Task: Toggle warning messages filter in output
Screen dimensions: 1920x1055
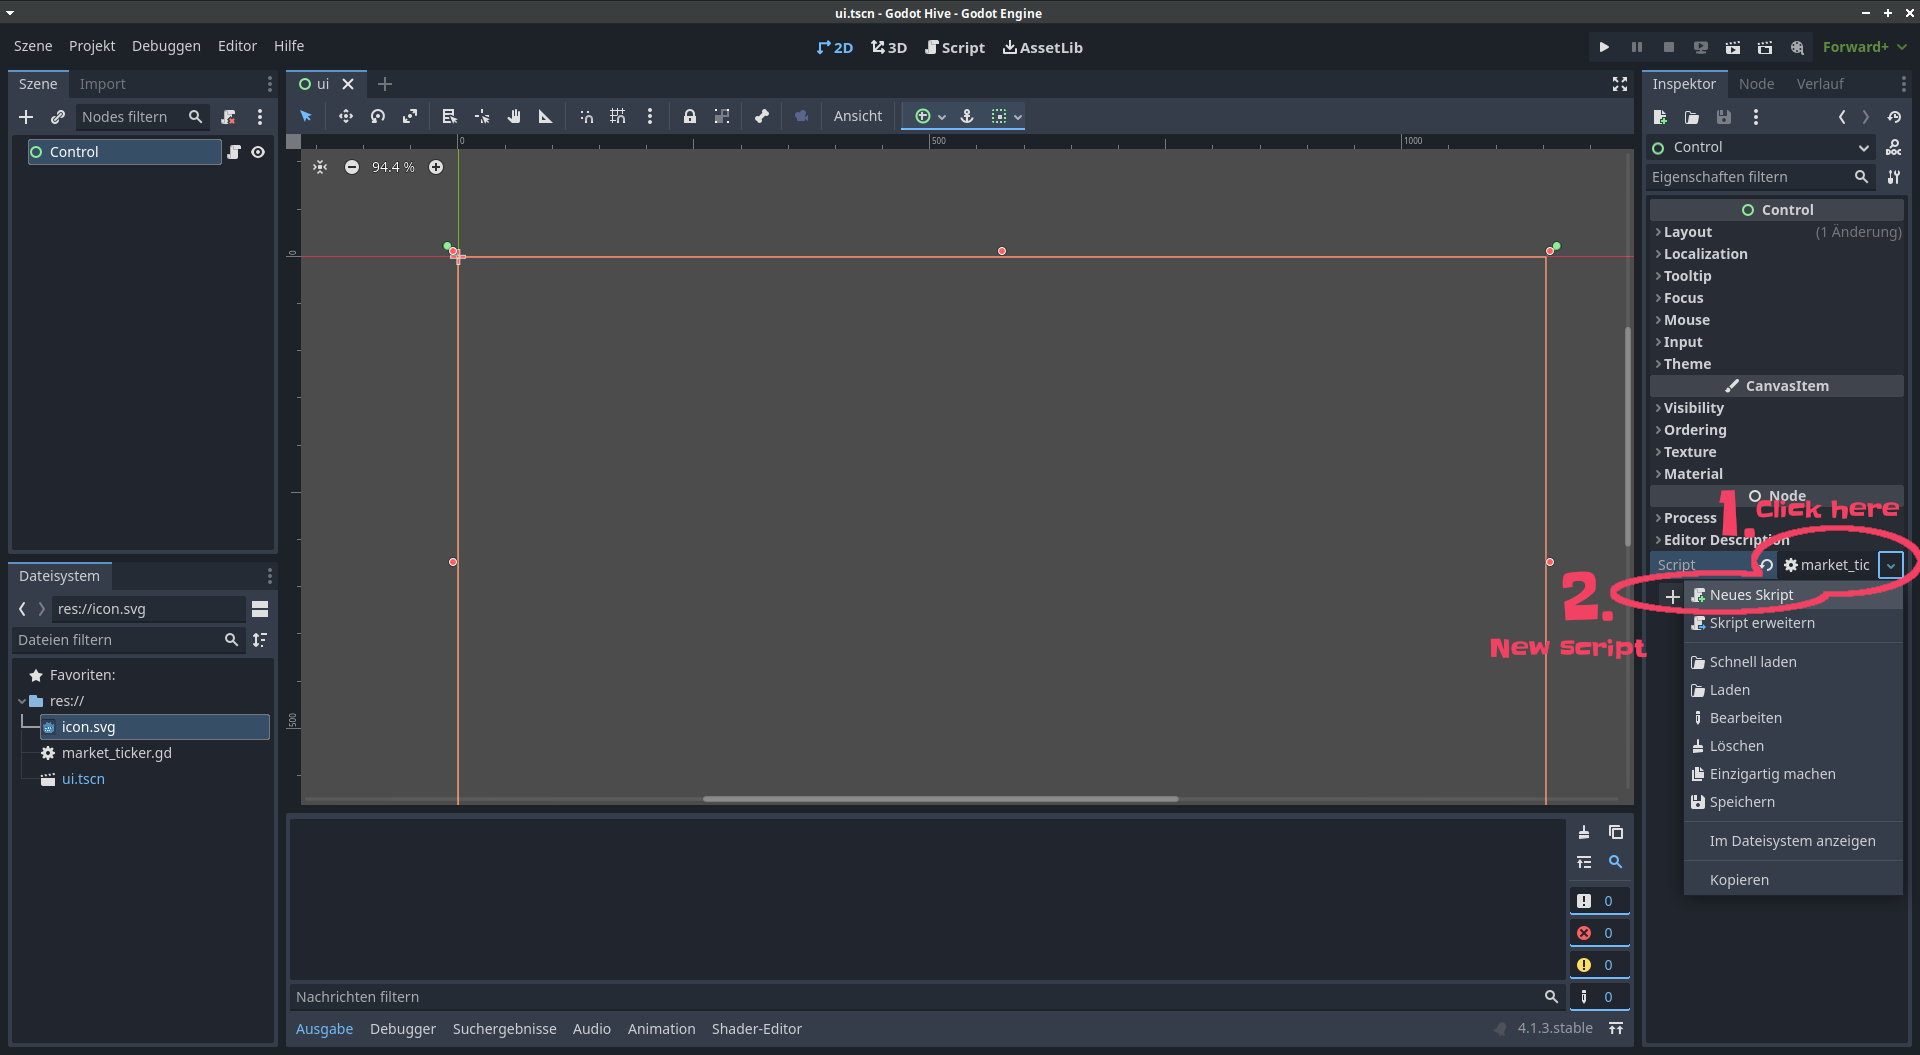Action: pyautogui.click(x=1598, y=965)
